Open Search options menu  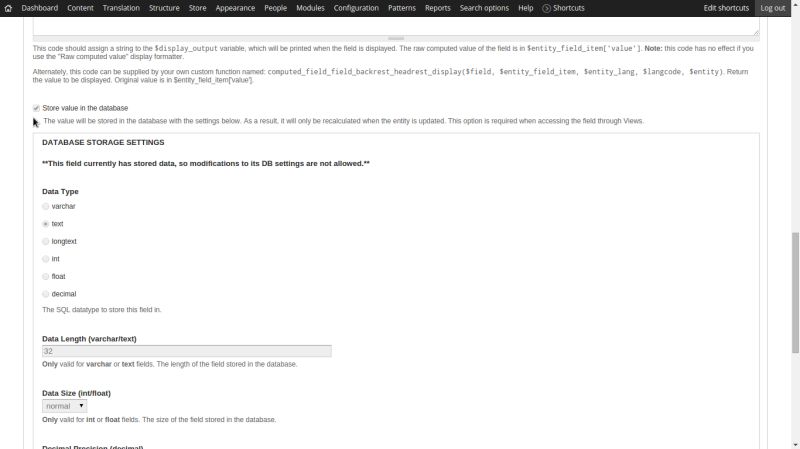(x=484, y=8)
